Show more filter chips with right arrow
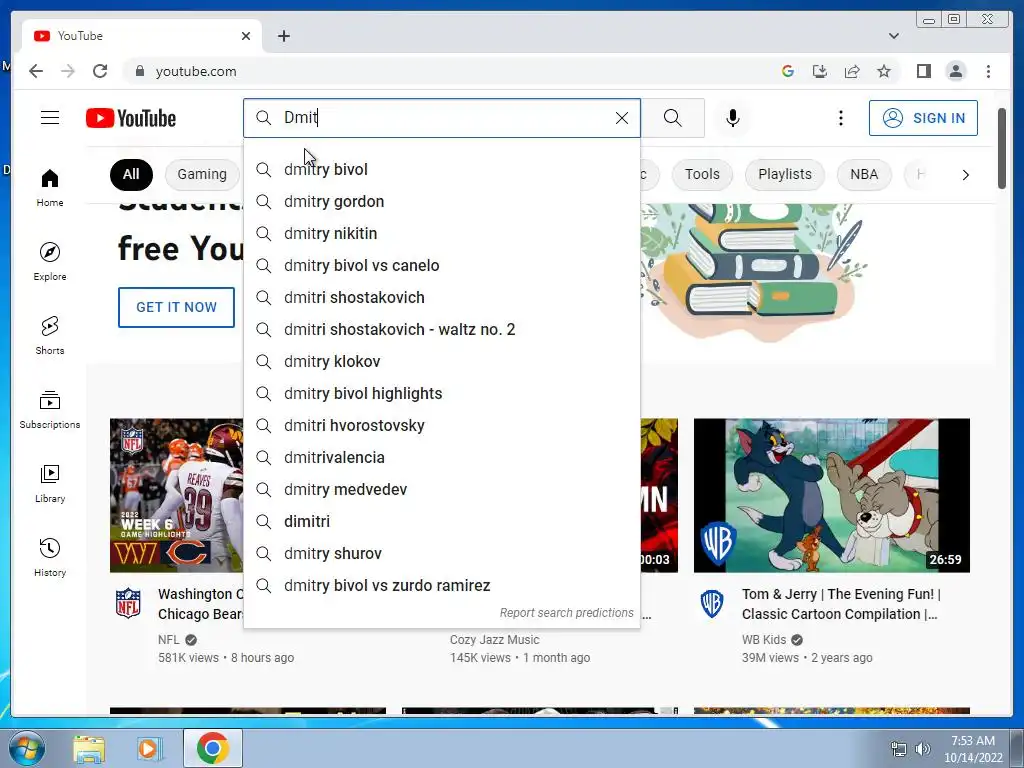 pyautogui.click(x=965, y=174)
